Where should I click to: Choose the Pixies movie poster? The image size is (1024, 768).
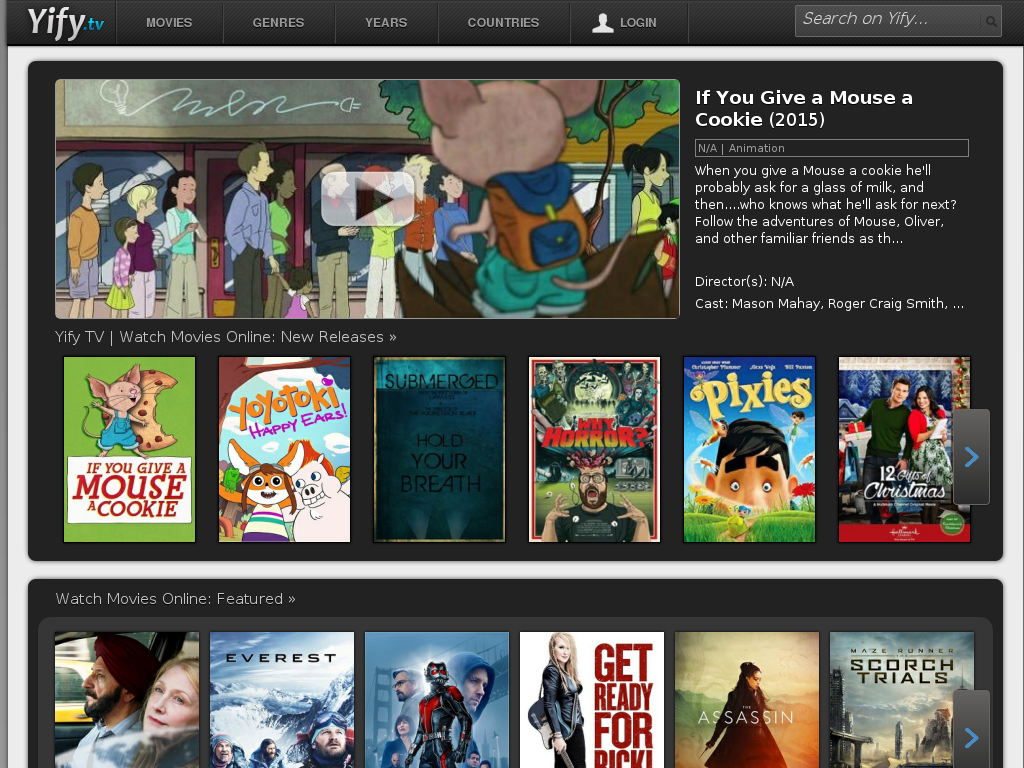(x=749, y=449)
